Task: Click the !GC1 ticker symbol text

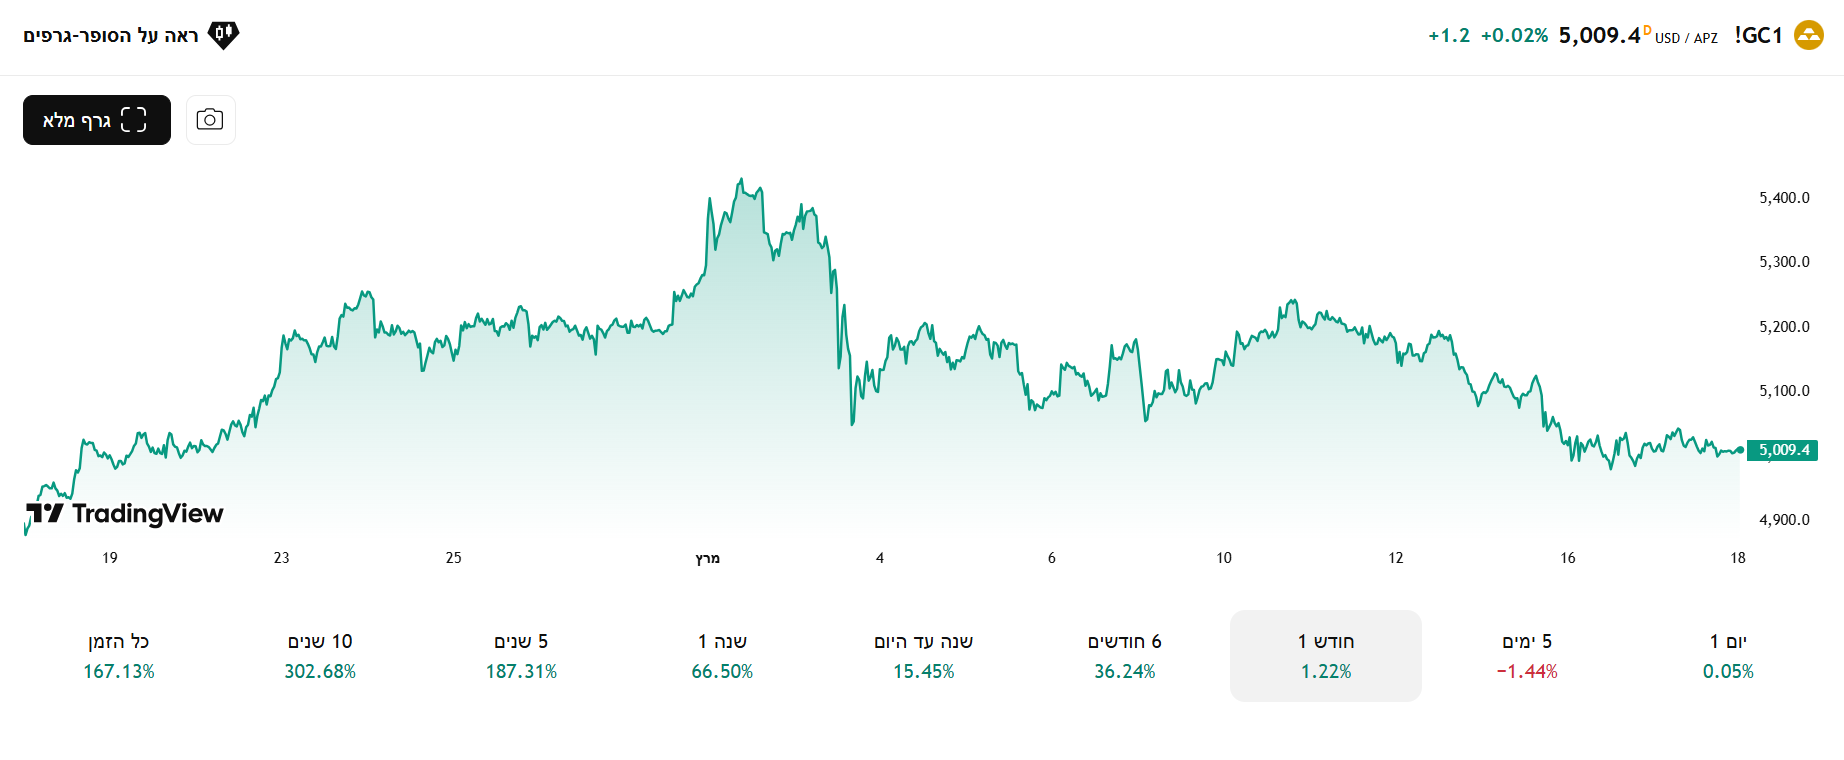Action: [x=1758, y=36]
